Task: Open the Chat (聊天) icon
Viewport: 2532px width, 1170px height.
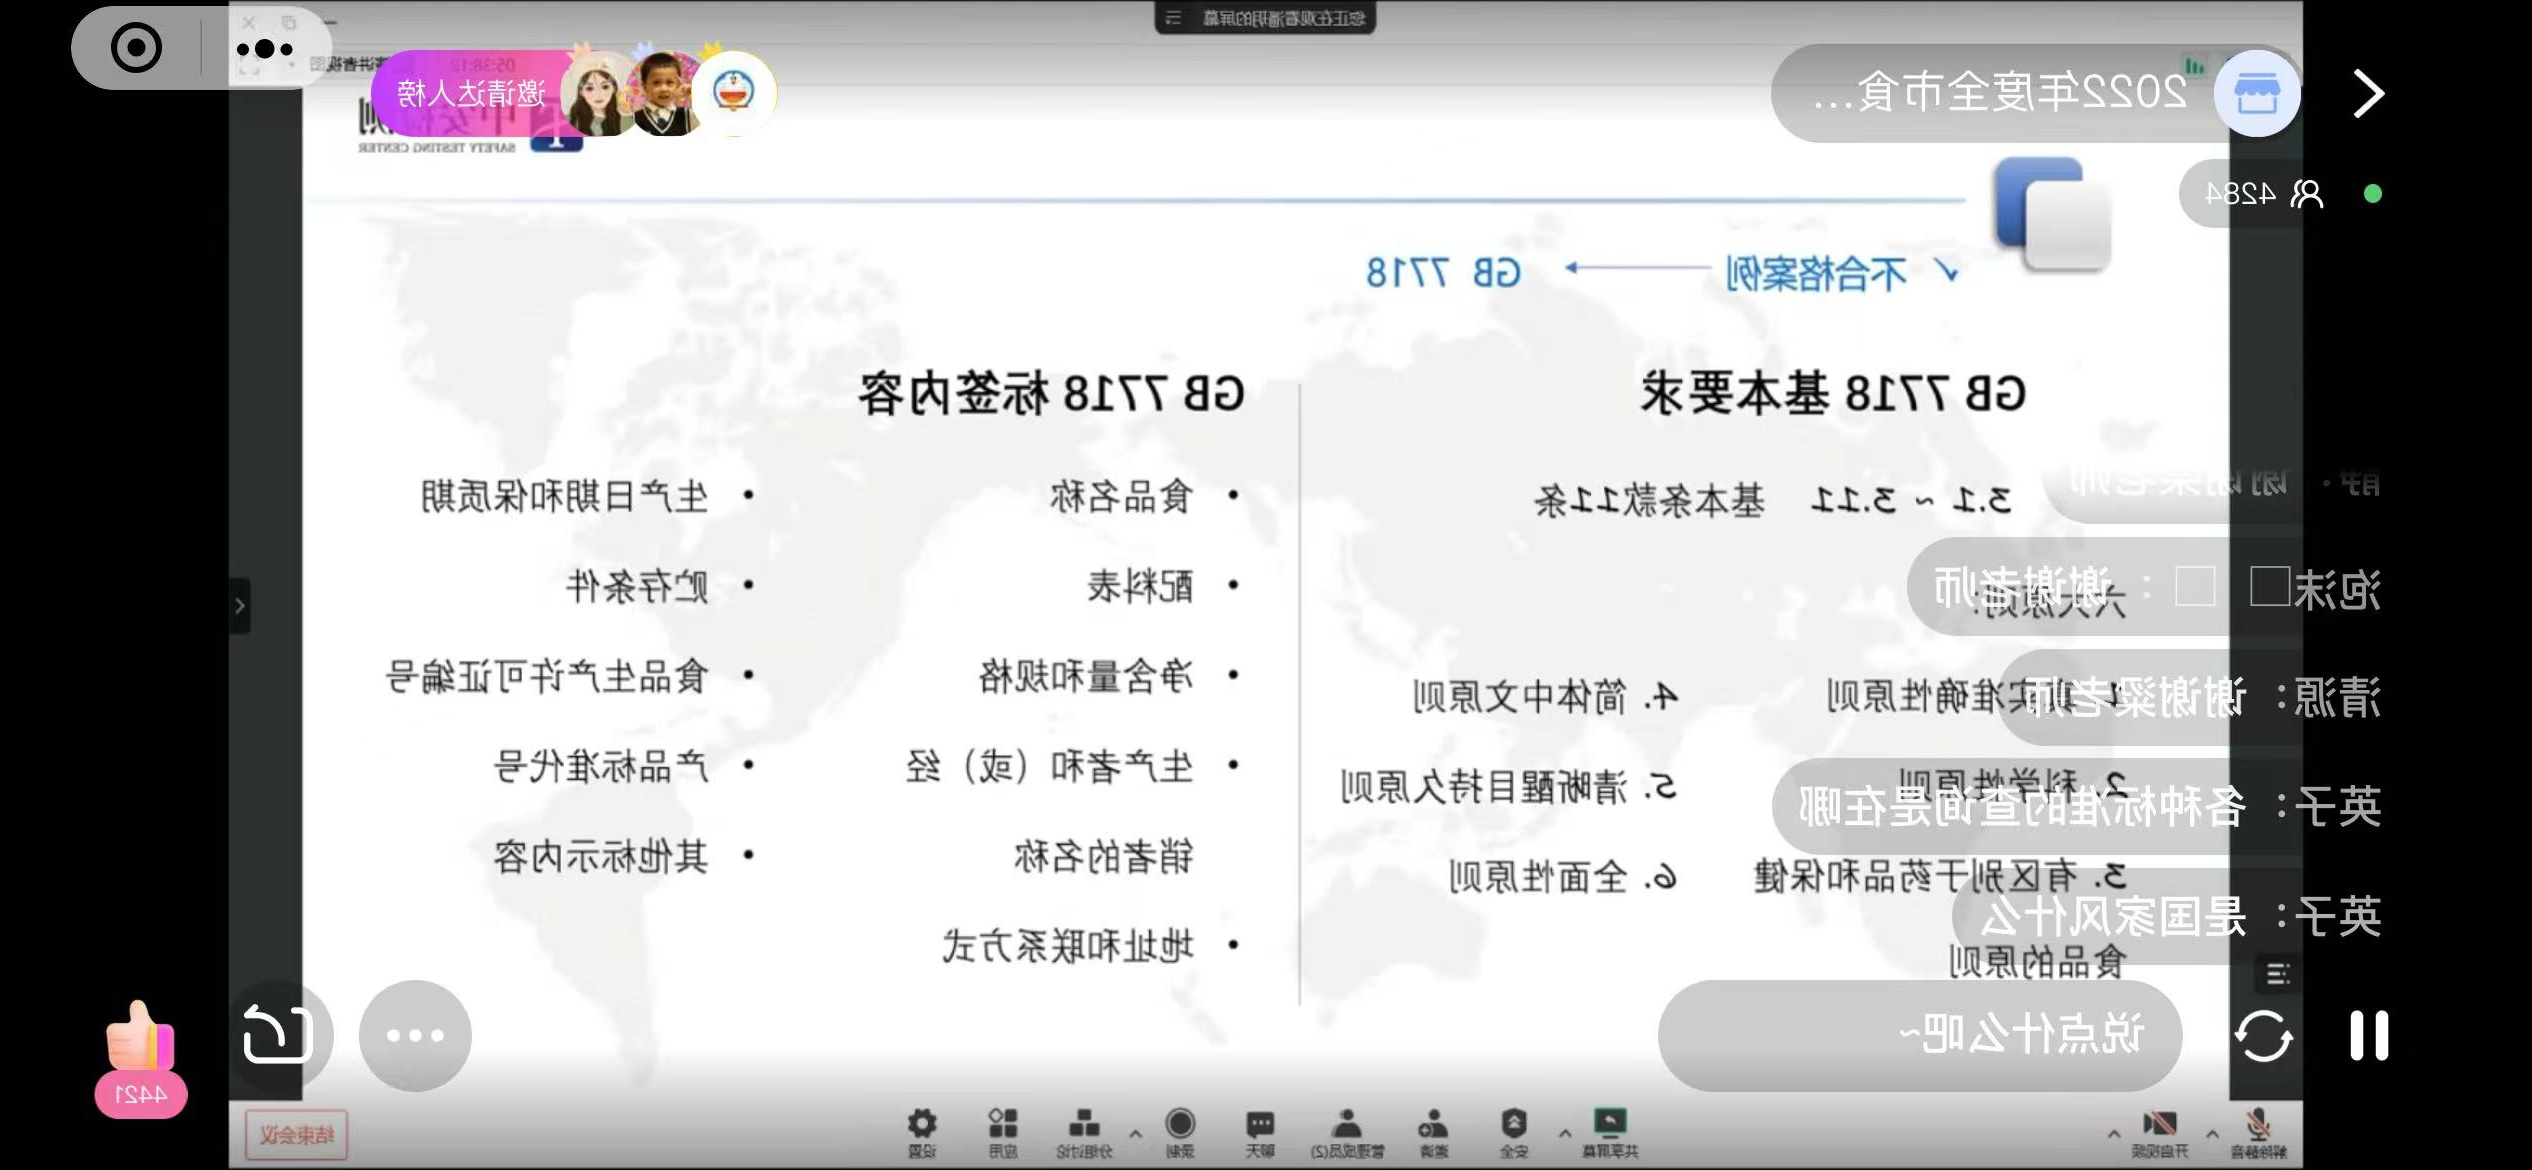Action: 1260,1126
